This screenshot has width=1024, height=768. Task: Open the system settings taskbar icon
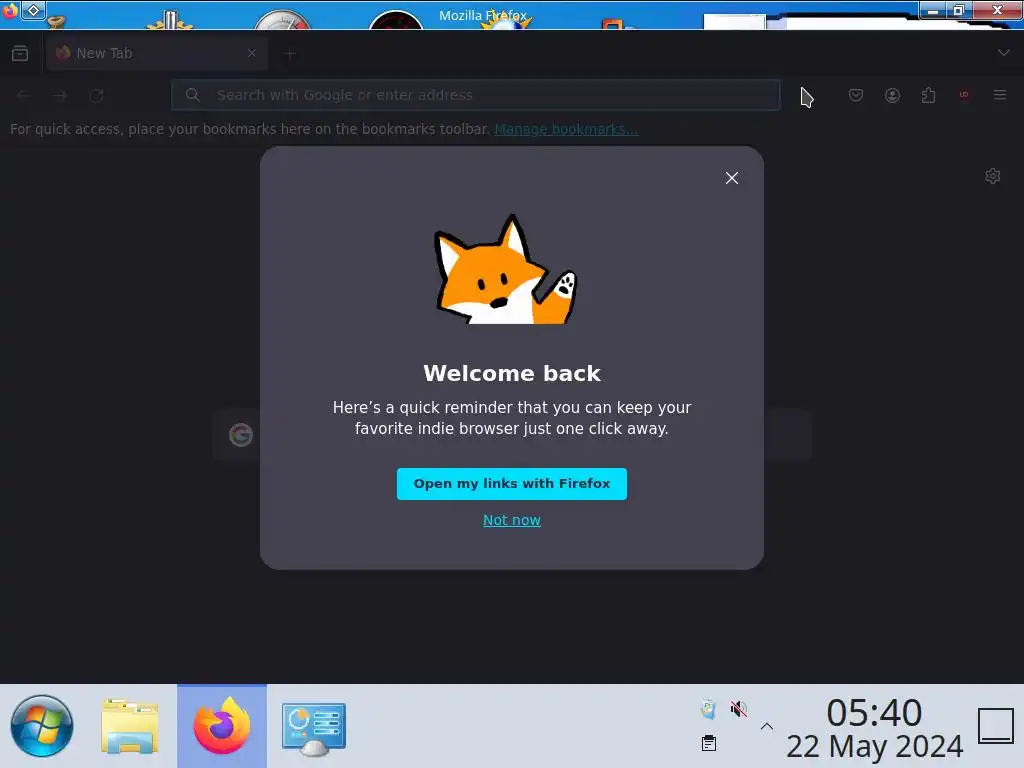(314, 729)
